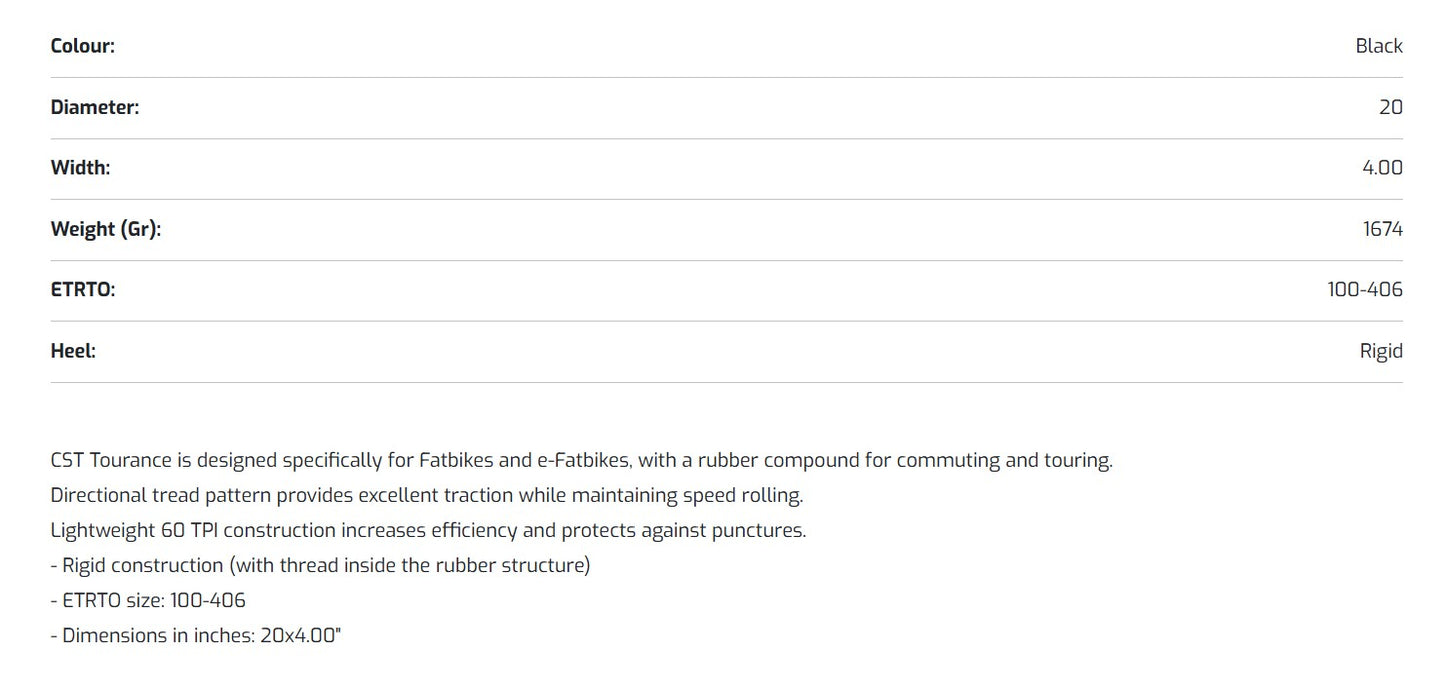Click the Heel label
The width and height of the screenshot is (1445, 689).
coord(73,351)
